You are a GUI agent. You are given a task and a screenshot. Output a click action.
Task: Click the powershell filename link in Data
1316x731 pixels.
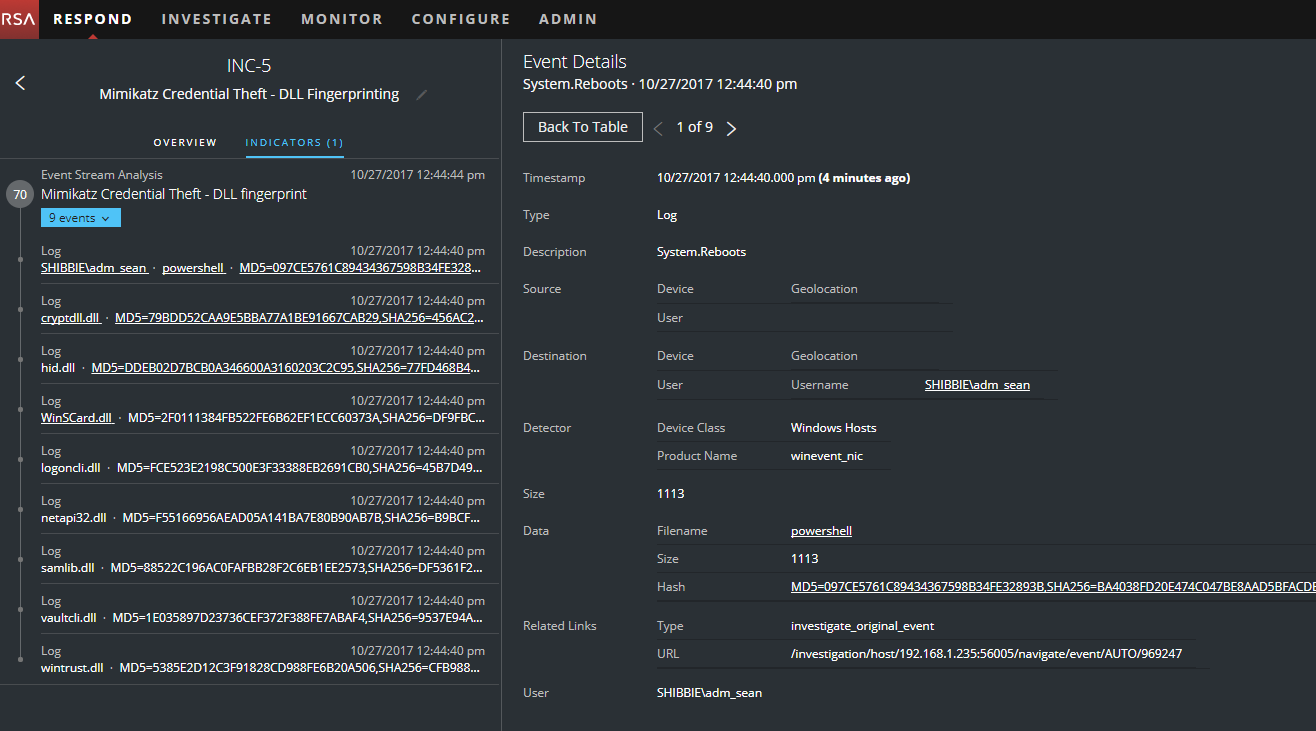[820, 531]
